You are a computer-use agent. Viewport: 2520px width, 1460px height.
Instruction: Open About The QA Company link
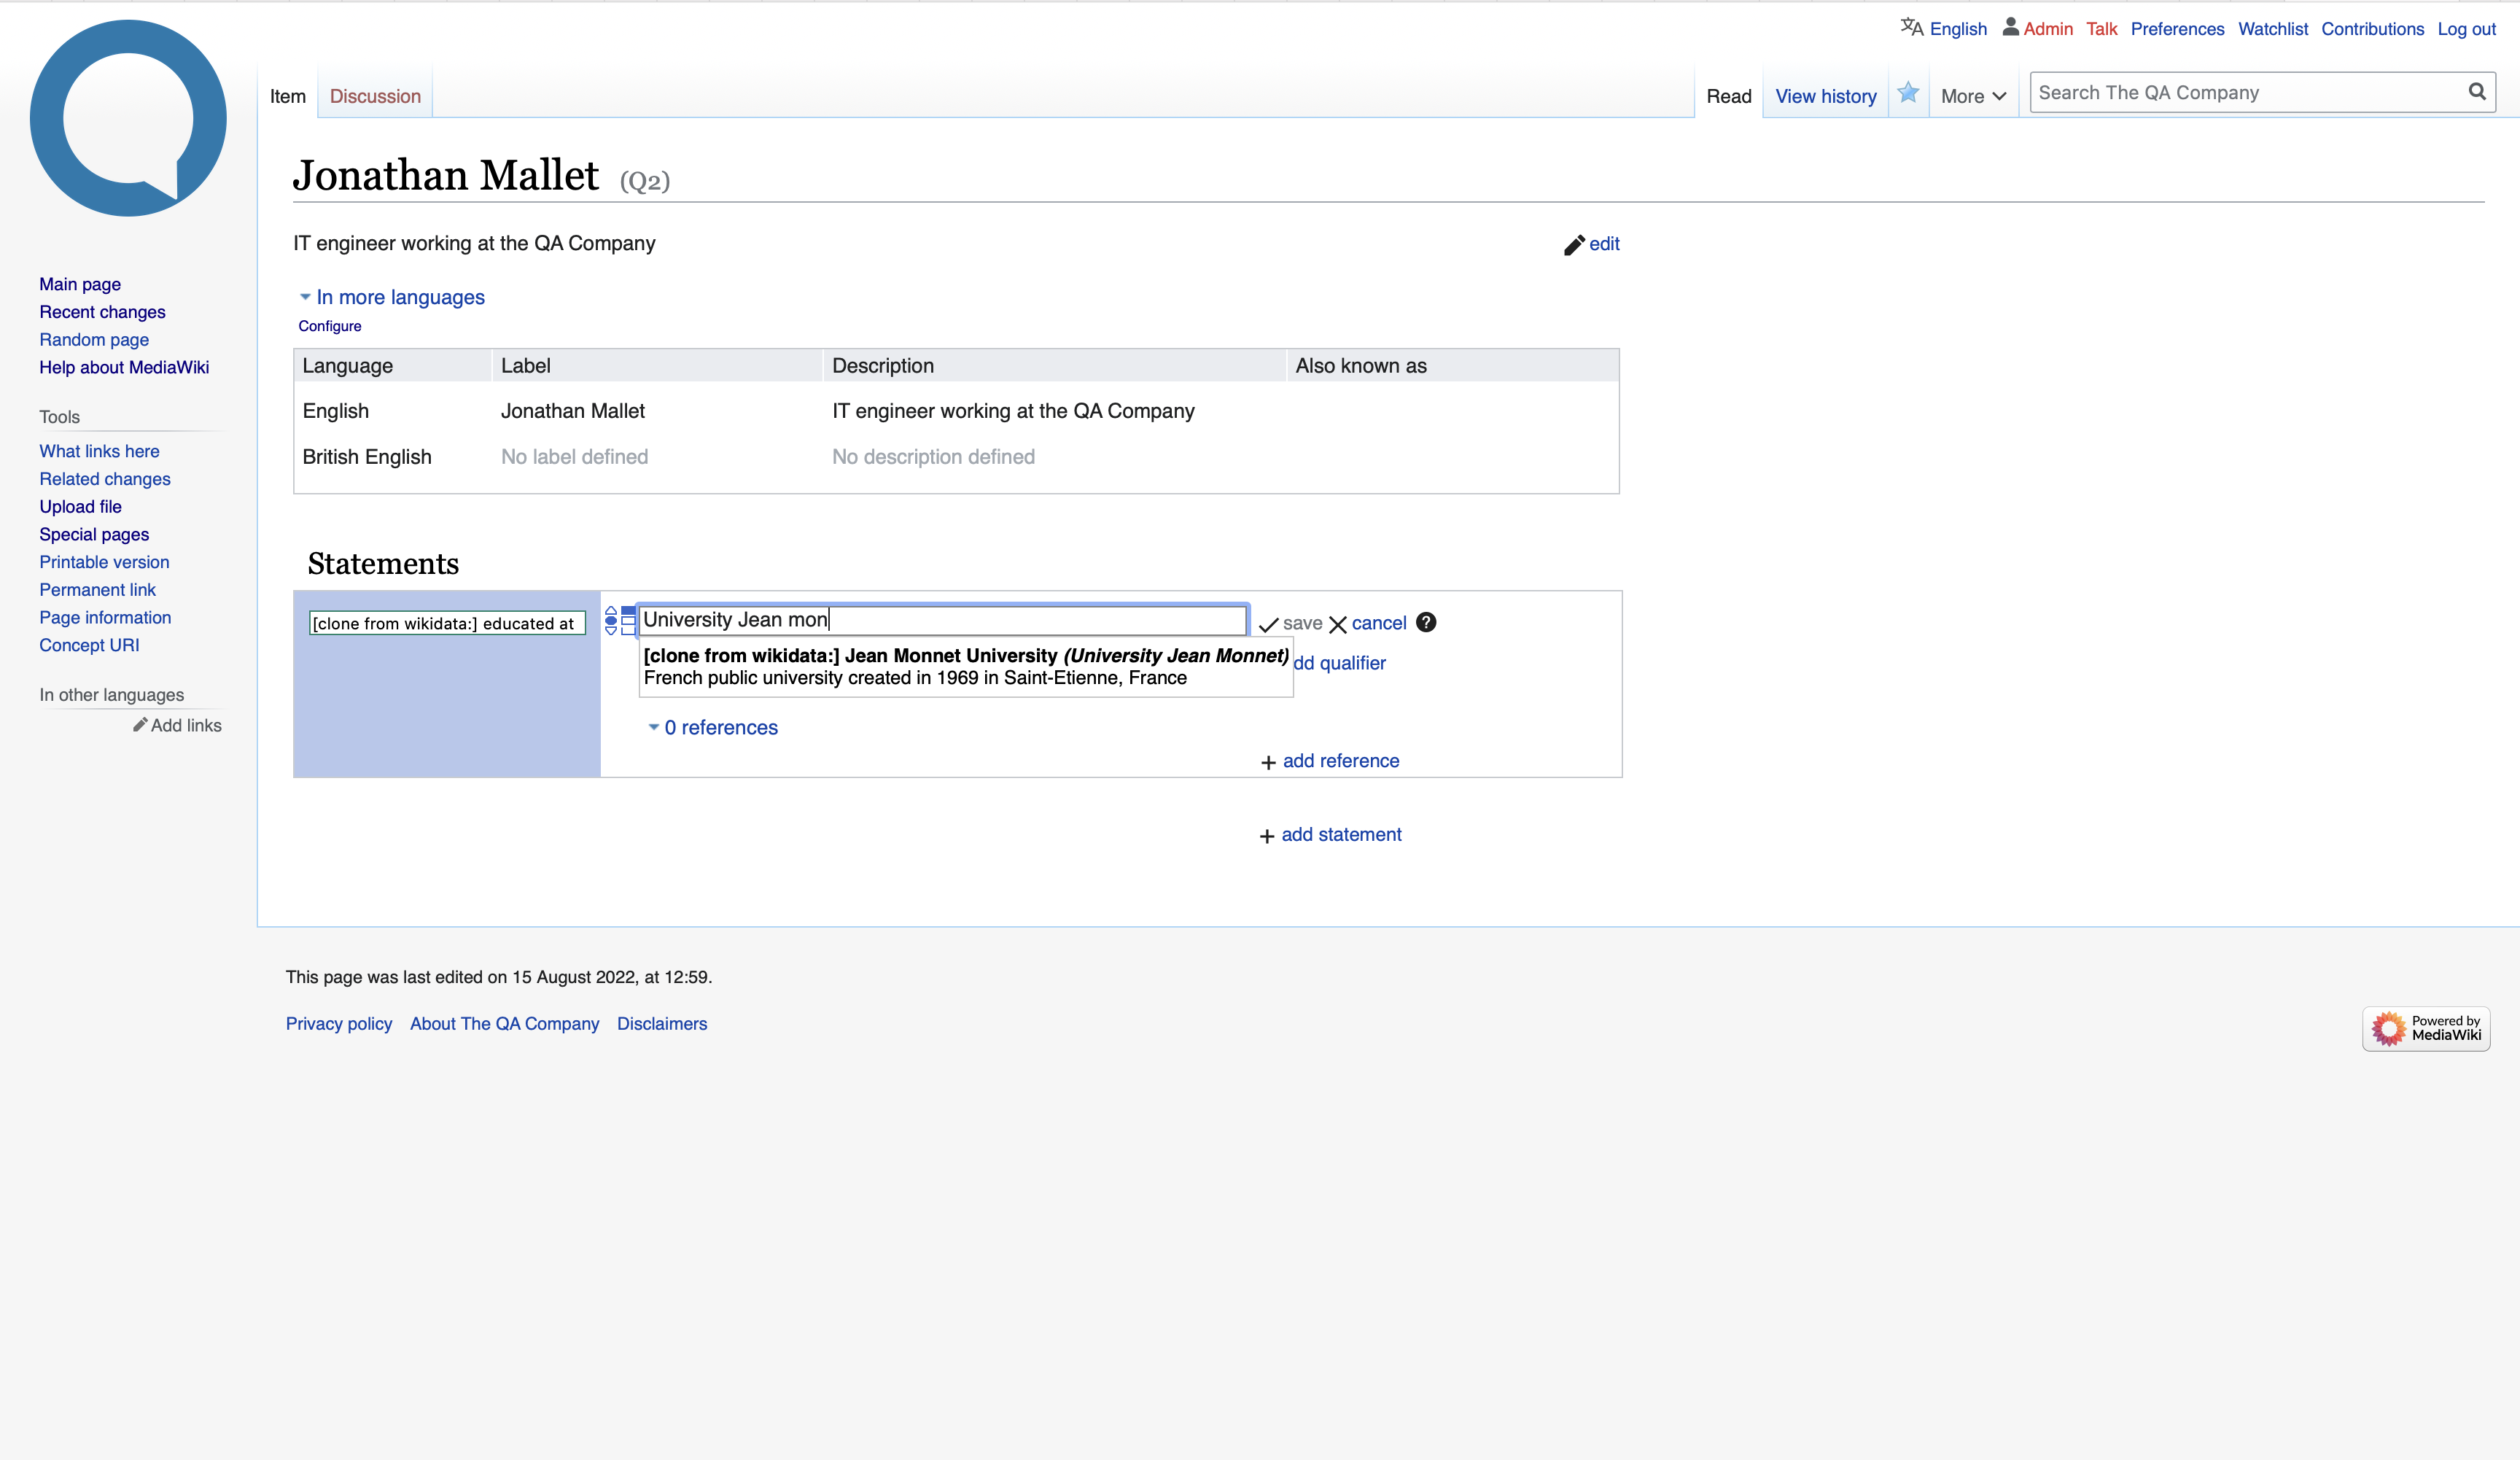pyautogui.click(x=505, y=1024)
